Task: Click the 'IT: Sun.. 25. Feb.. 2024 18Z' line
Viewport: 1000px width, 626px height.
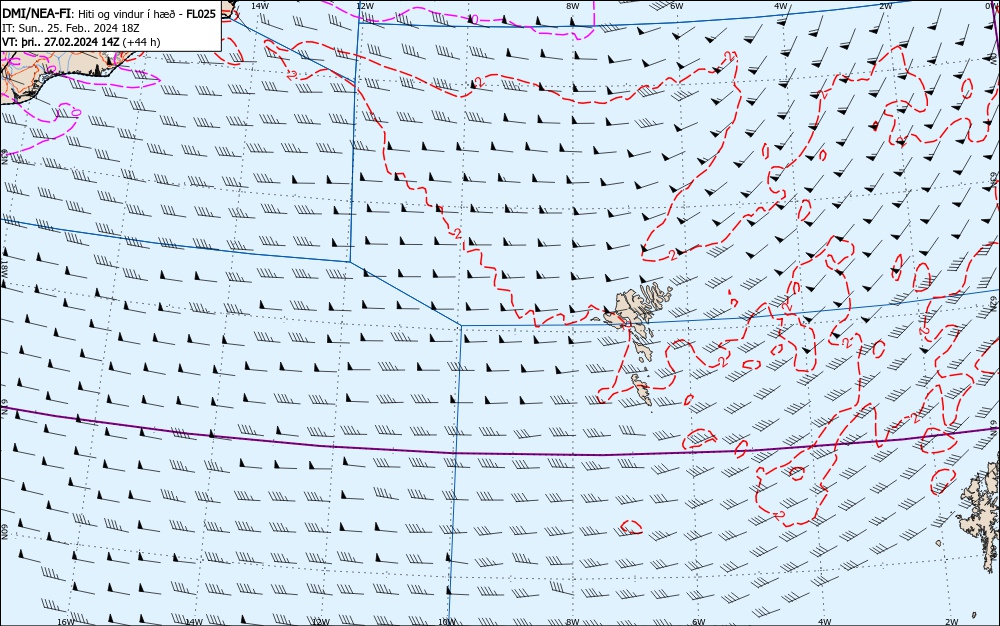Action: tap(71, 28)
